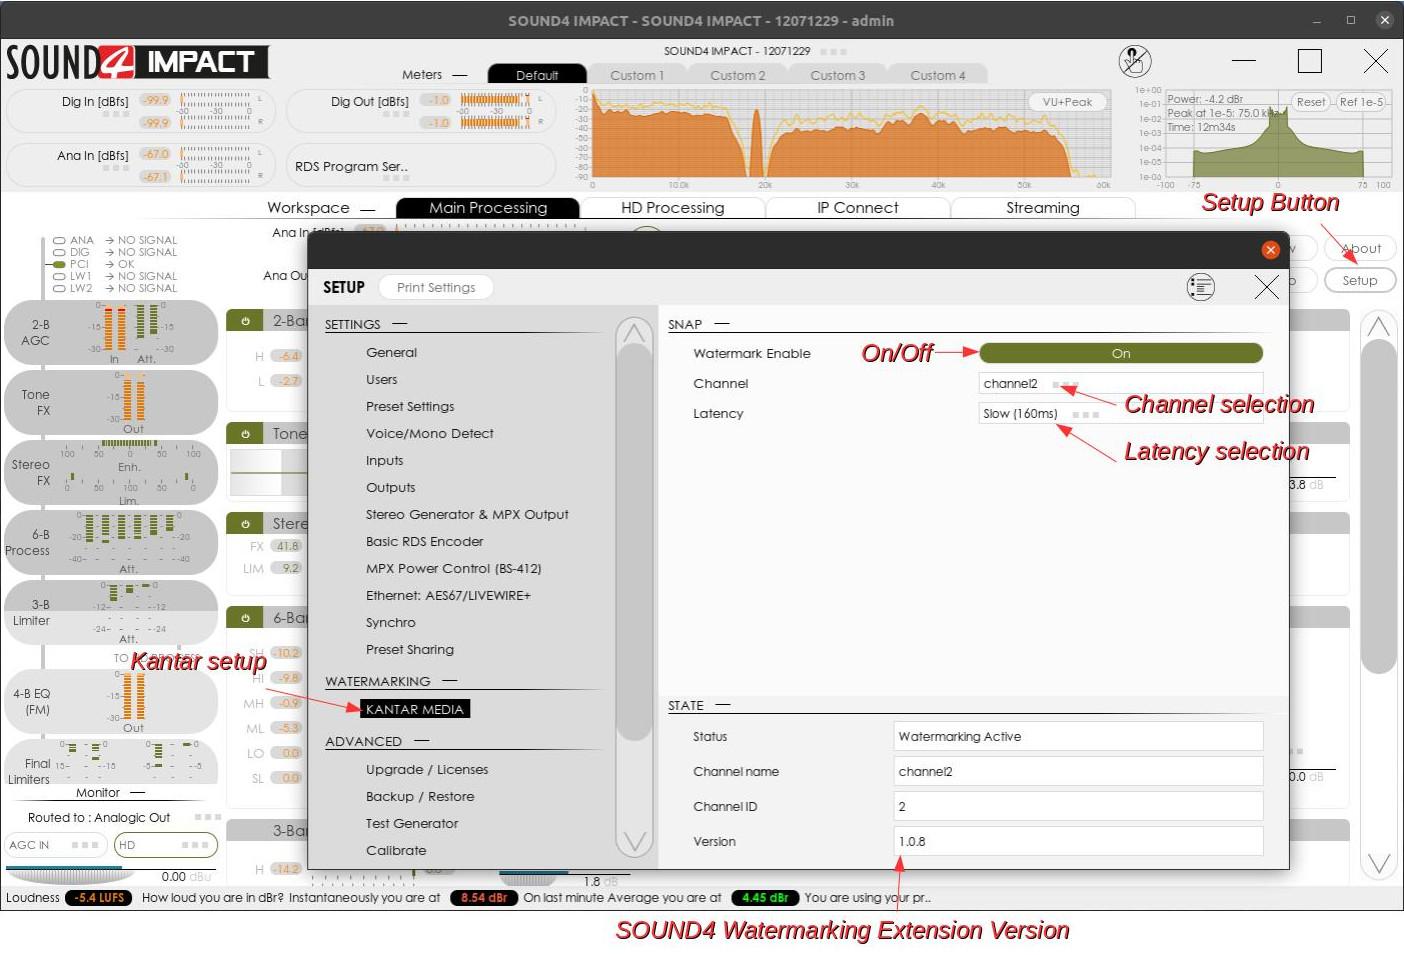Click the main window vertical scrollbar thumb
1404x955 pixels.
[x=1379, y=508]
